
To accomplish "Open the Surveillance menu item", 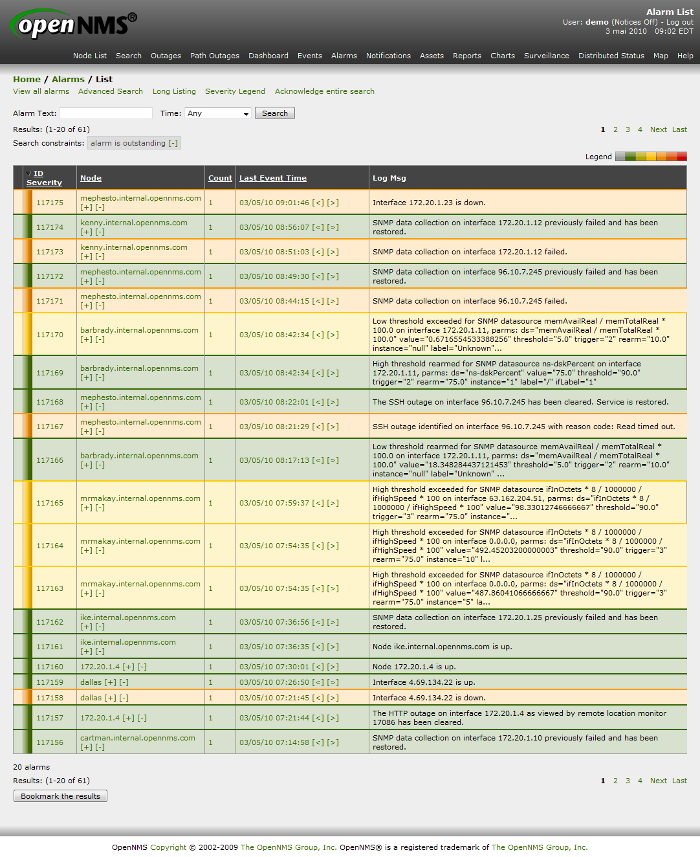I will [546, 56].
